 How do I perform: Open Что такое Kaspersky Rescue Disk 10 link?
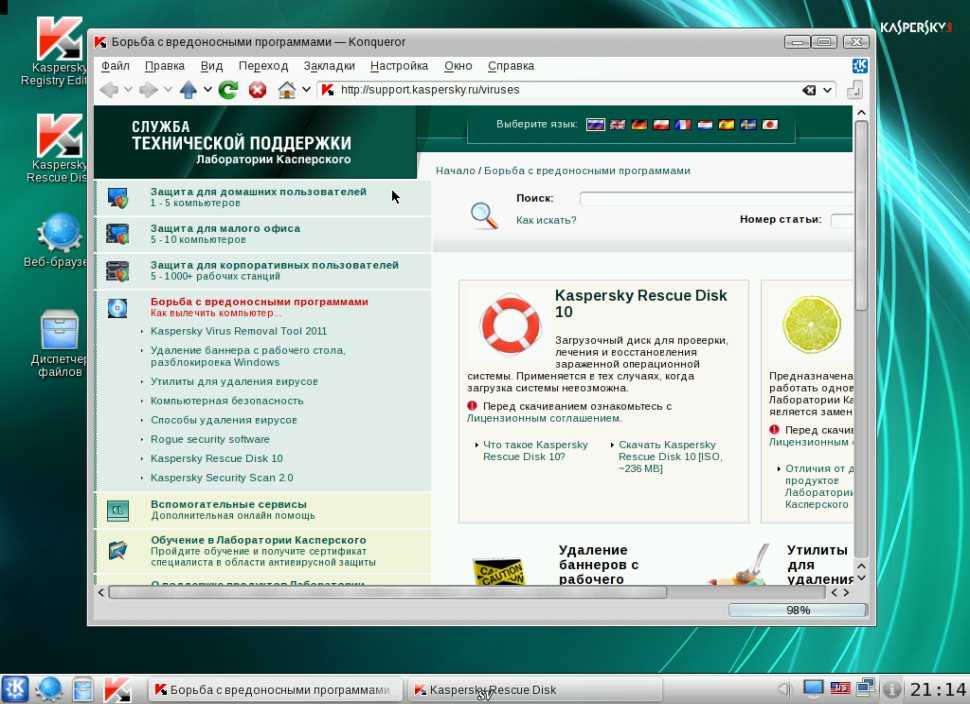pos(535,450)
